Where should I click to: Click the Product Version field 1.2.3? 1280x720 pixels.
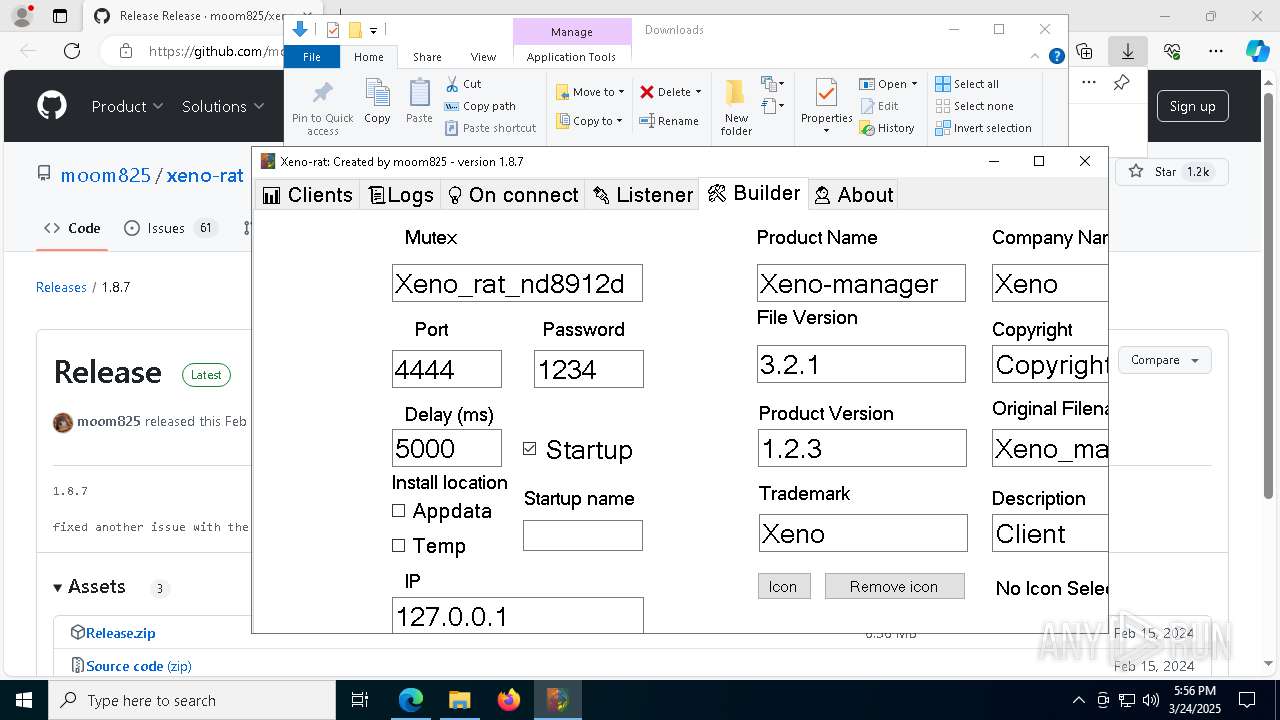862,448
